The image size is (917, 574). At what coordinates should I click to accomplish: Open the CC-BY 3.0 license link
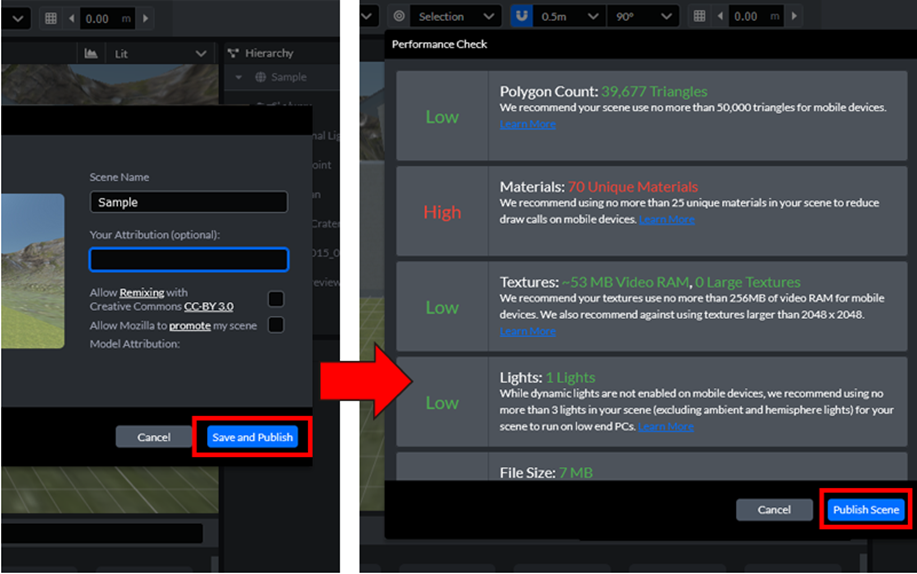[x=208, y=306]
